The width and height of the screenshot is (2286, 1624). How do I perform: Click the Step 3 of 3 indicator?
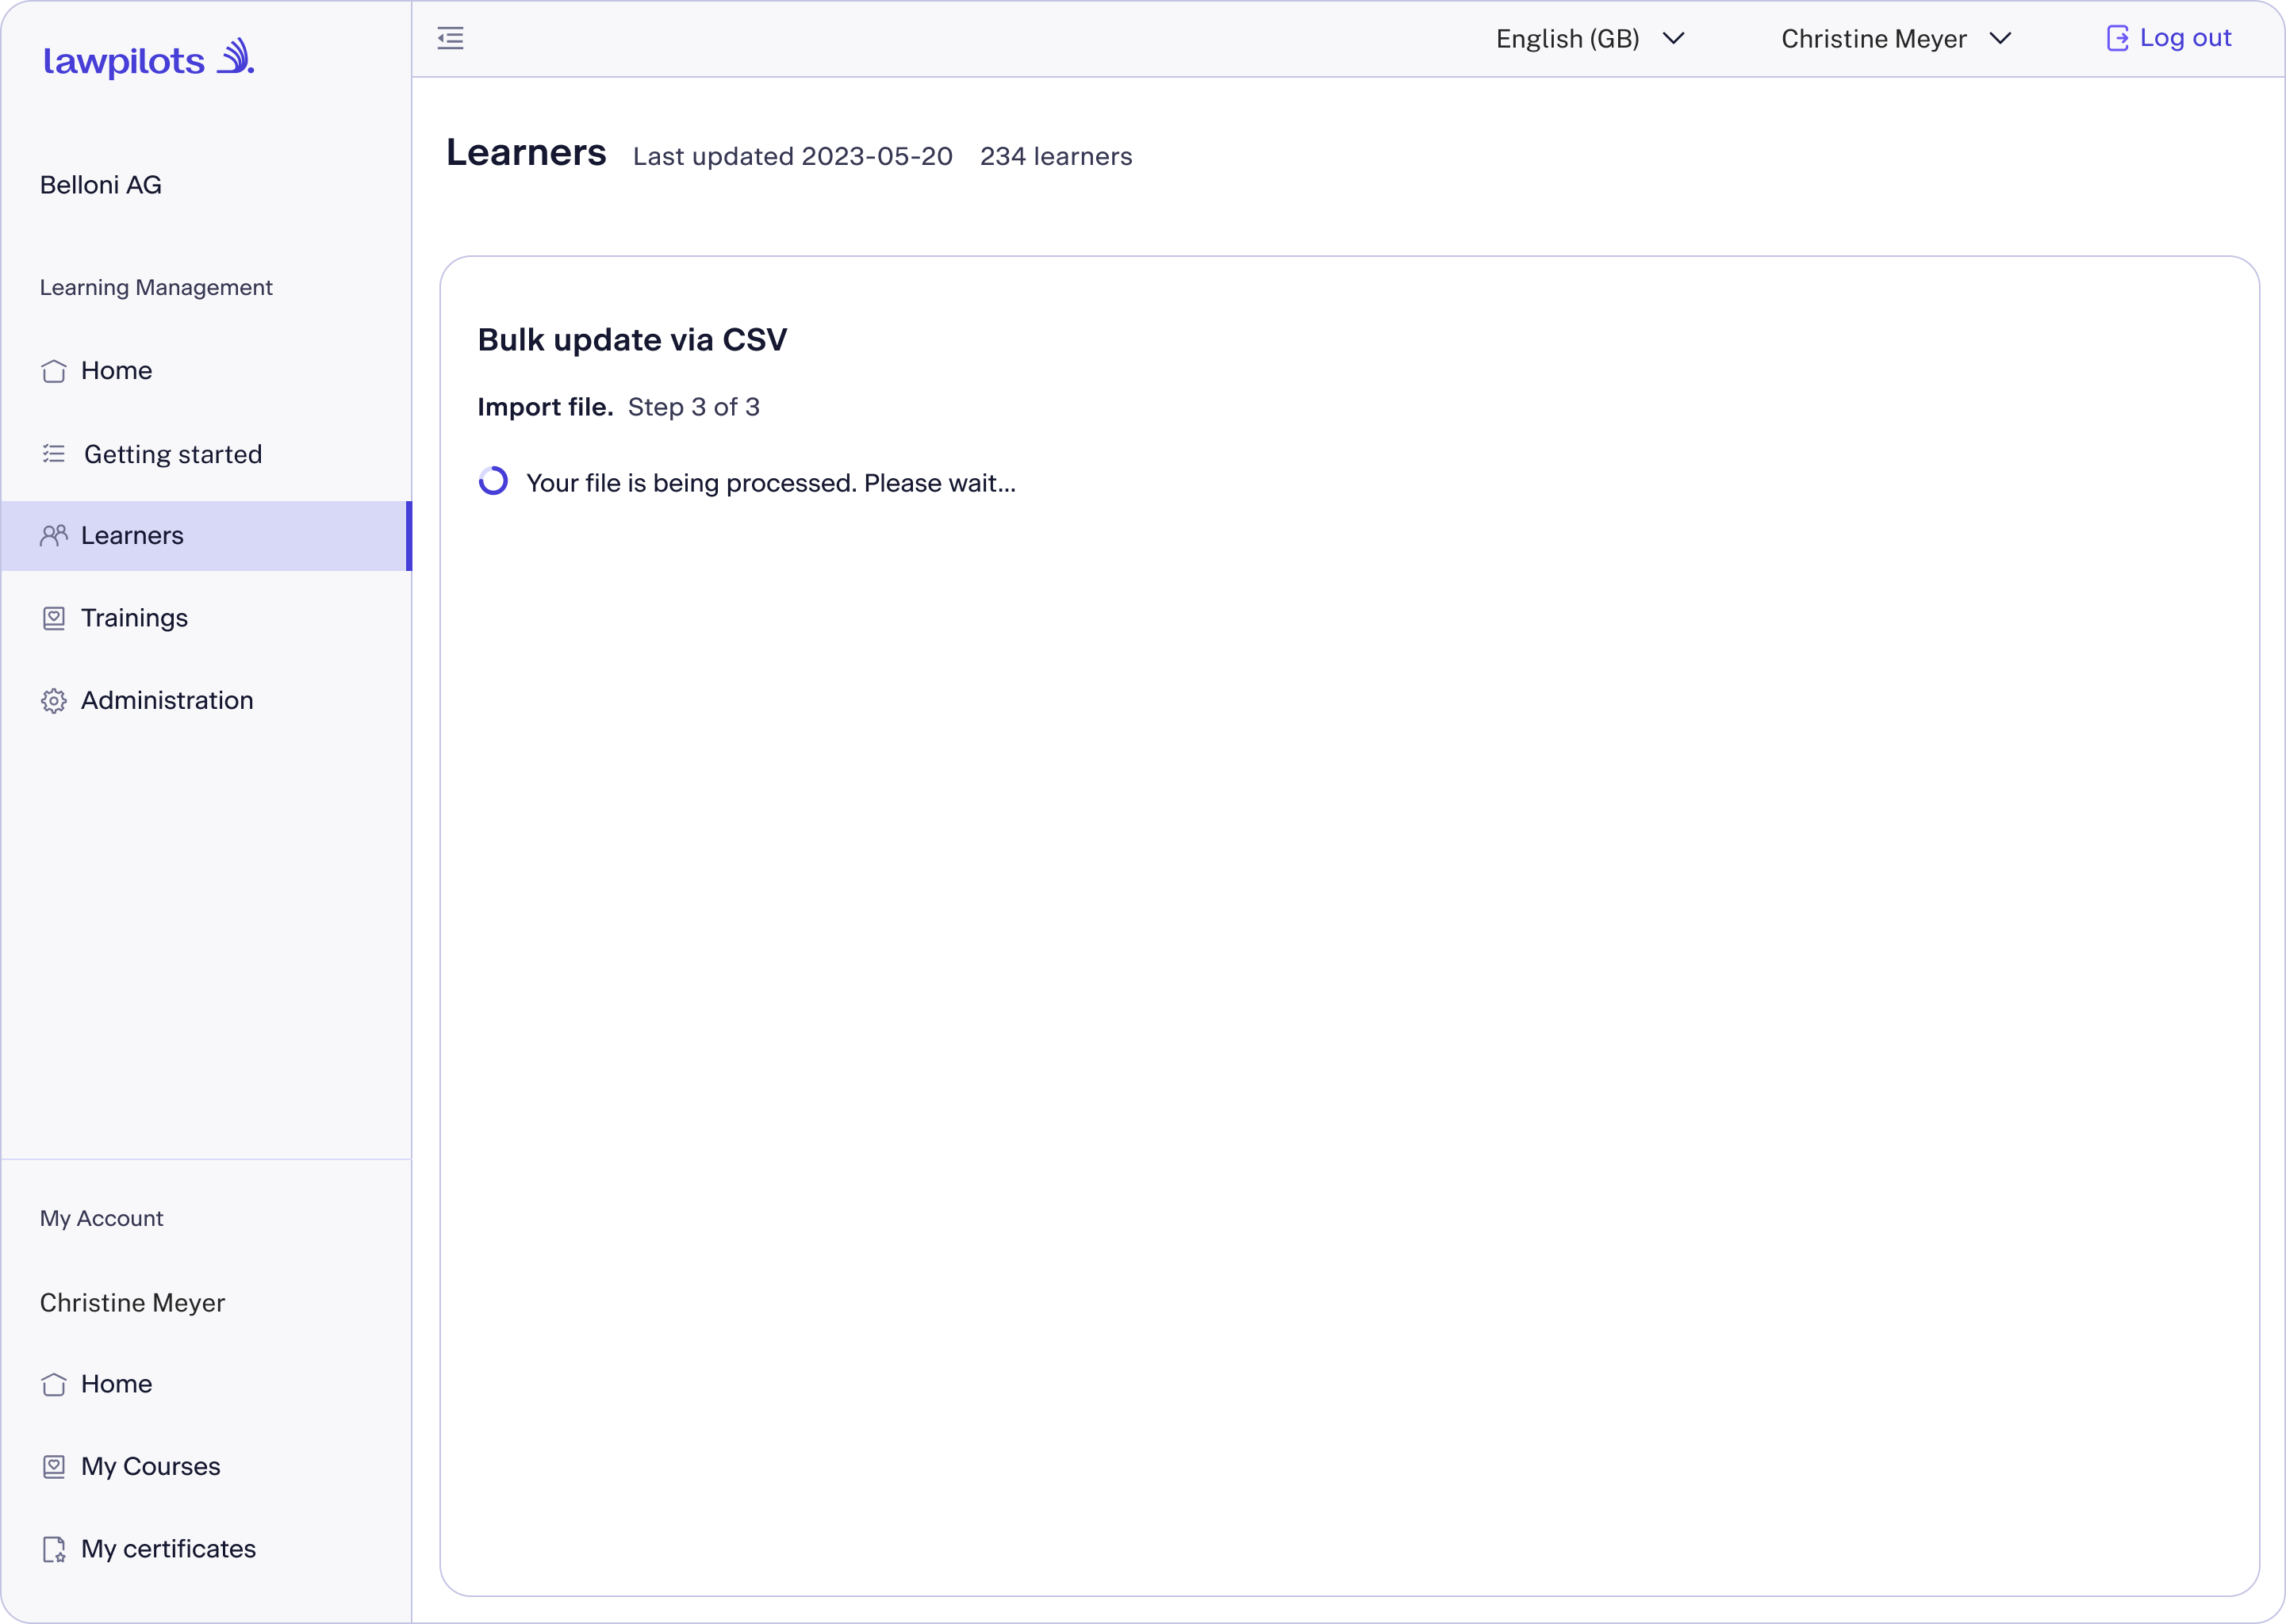tap(694, 407)
